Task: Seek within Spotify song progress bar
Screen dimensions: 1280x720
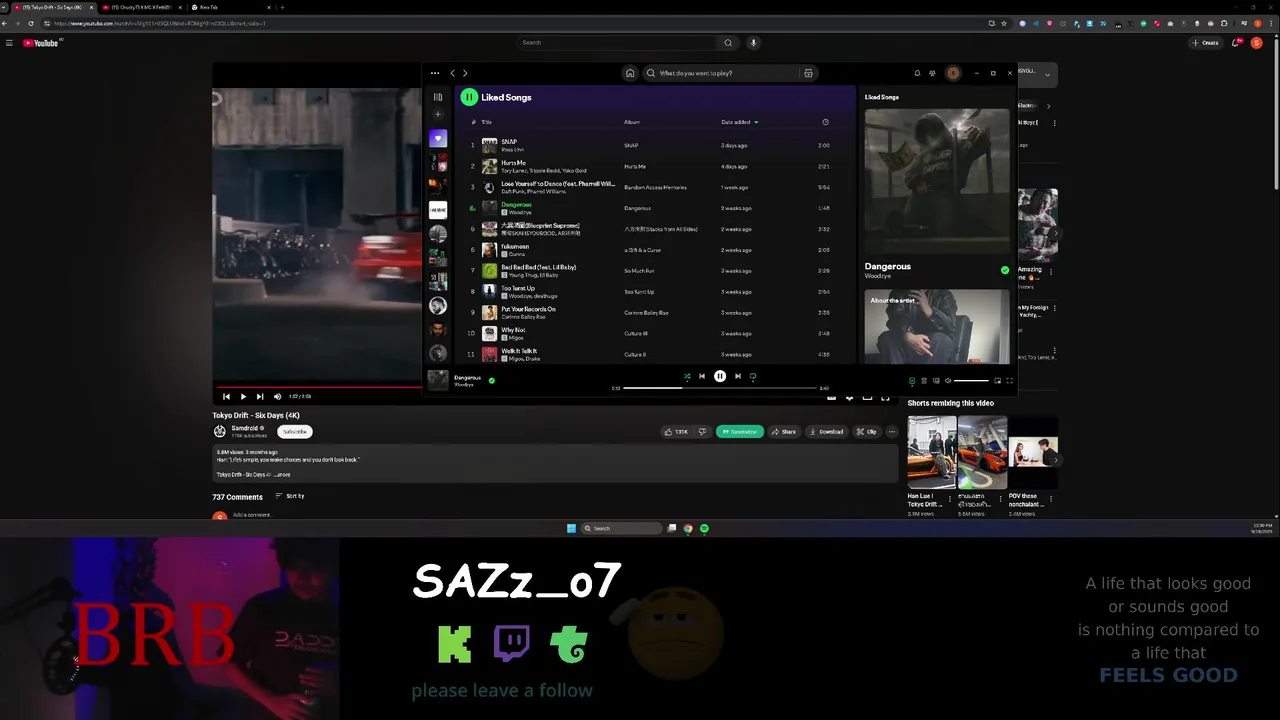Action: click(x=720, y=388)
